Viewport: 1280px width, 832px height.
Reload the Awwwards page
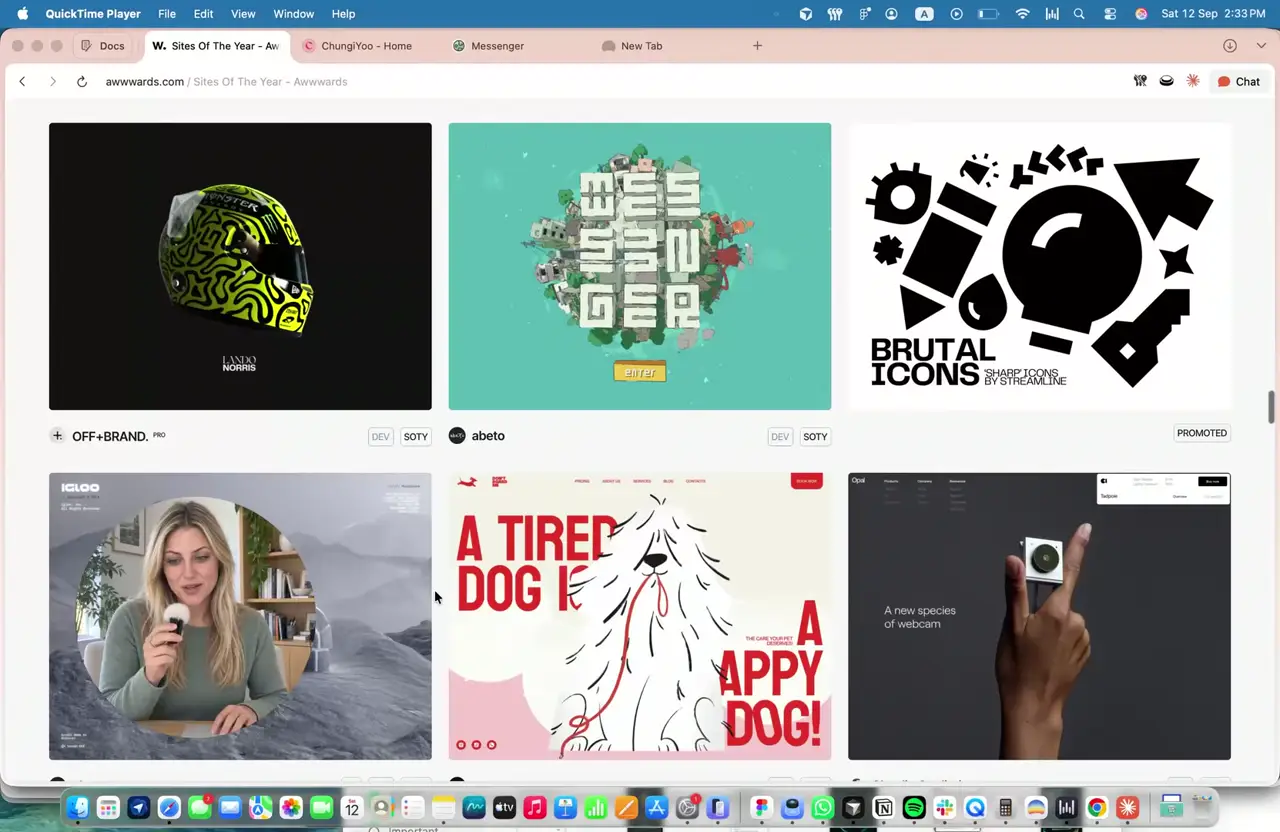point(82,82)
